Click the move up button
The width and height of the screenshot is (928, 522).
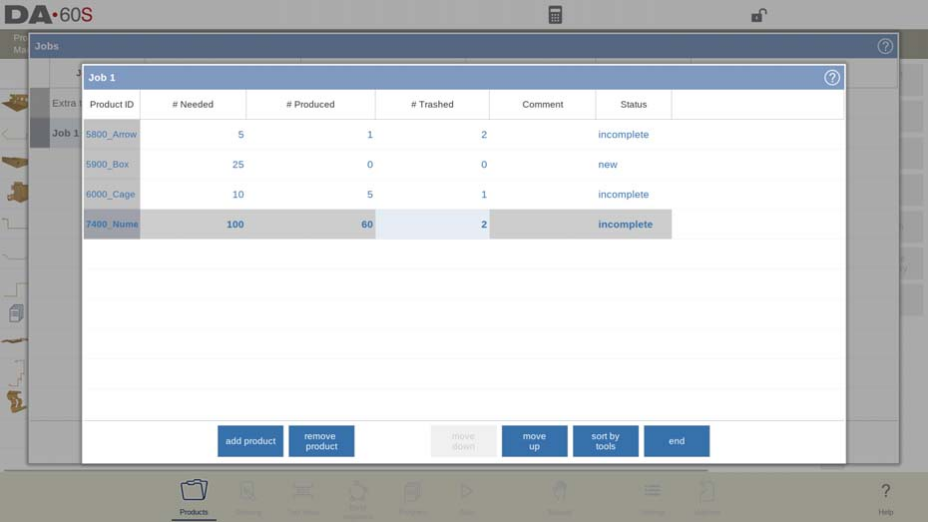pyautogui.click(x=534, y=441)
